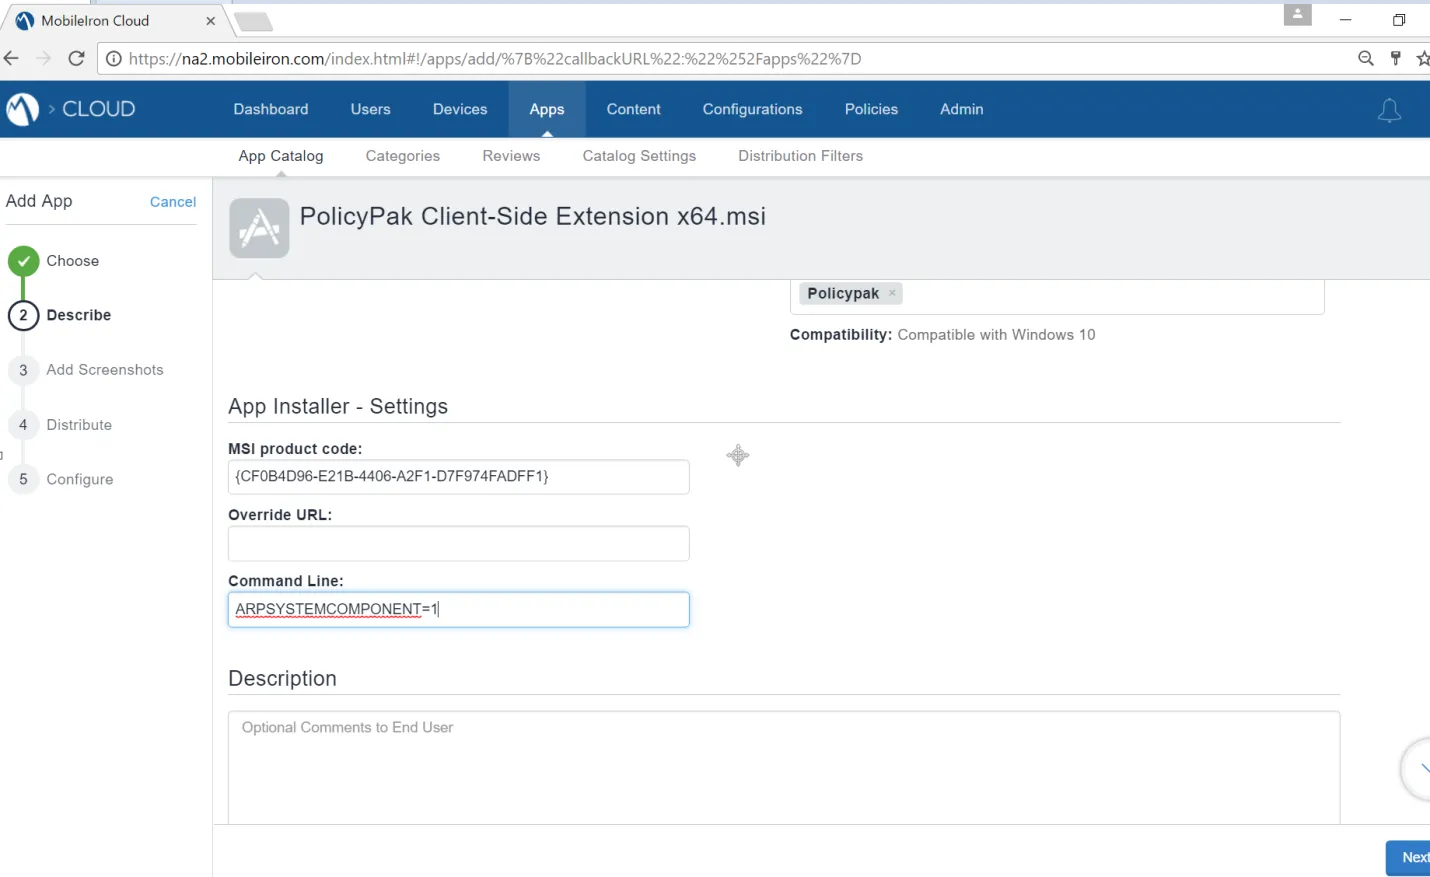The image size is (1430, 877).
Task: Click step 4 circle icon
Action: (23, 425)
